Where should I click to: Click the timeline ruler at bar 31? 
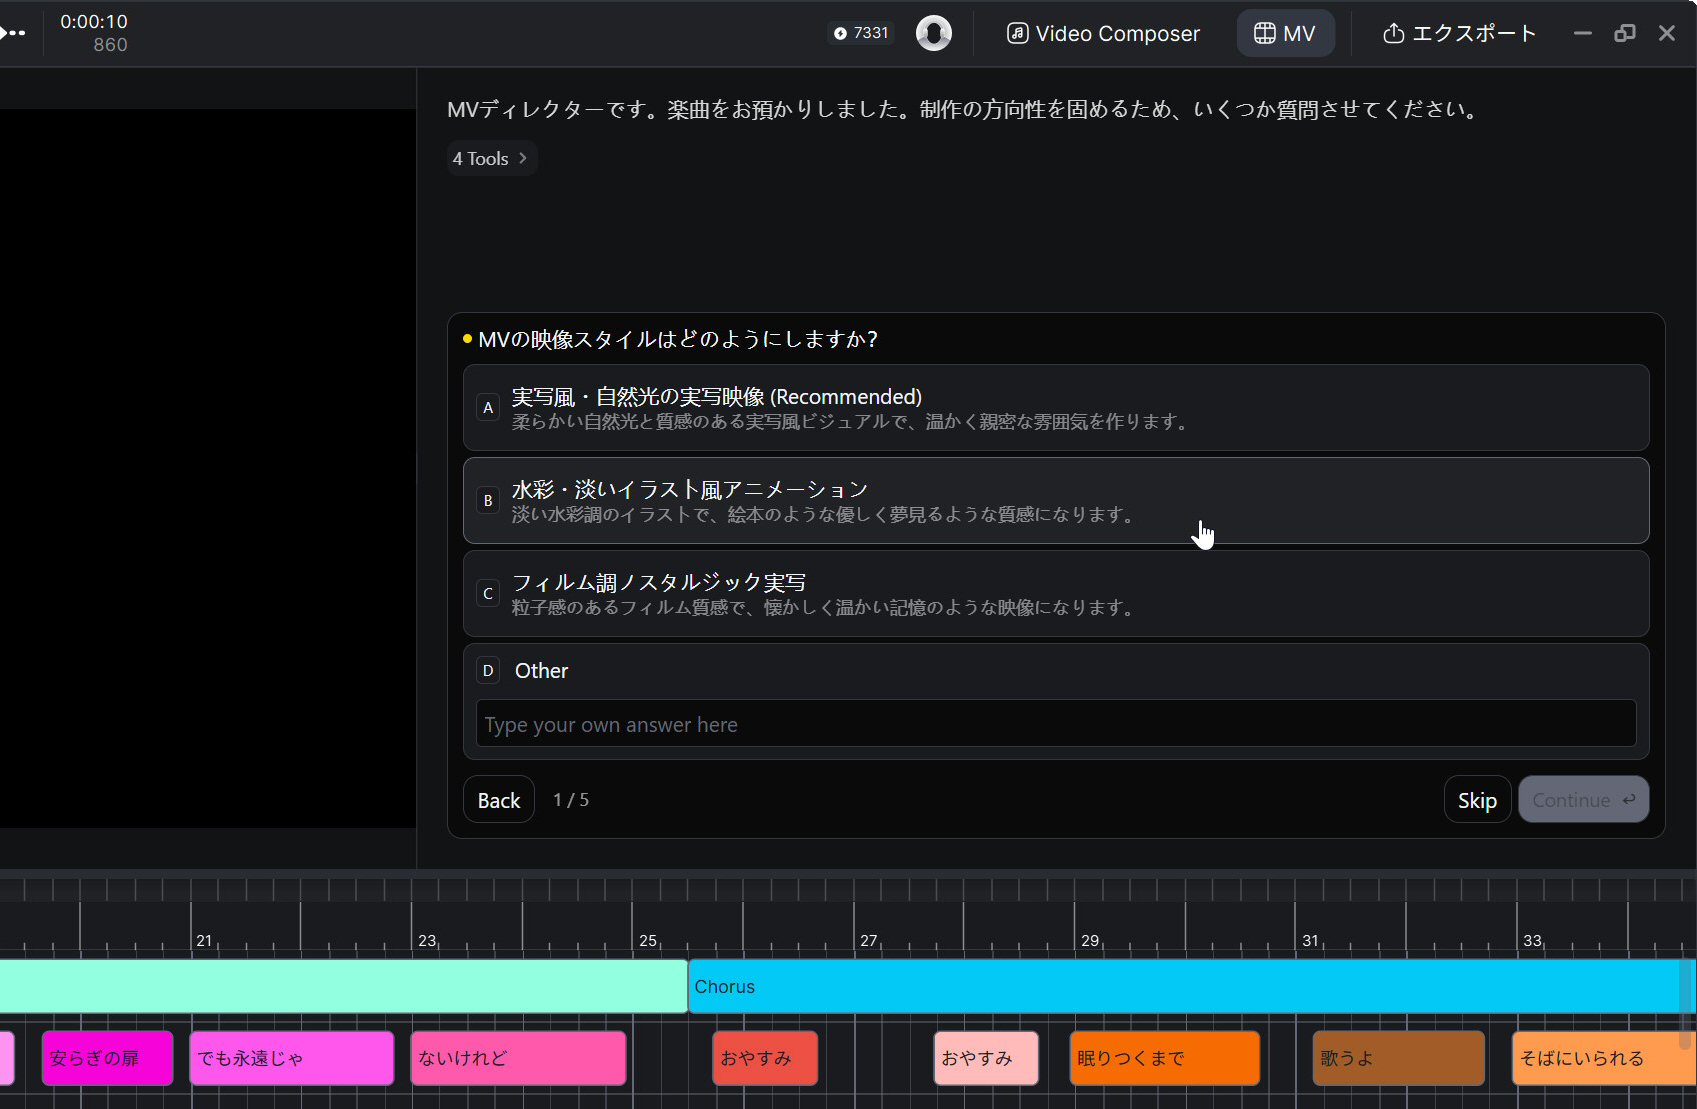point(1310,940)
